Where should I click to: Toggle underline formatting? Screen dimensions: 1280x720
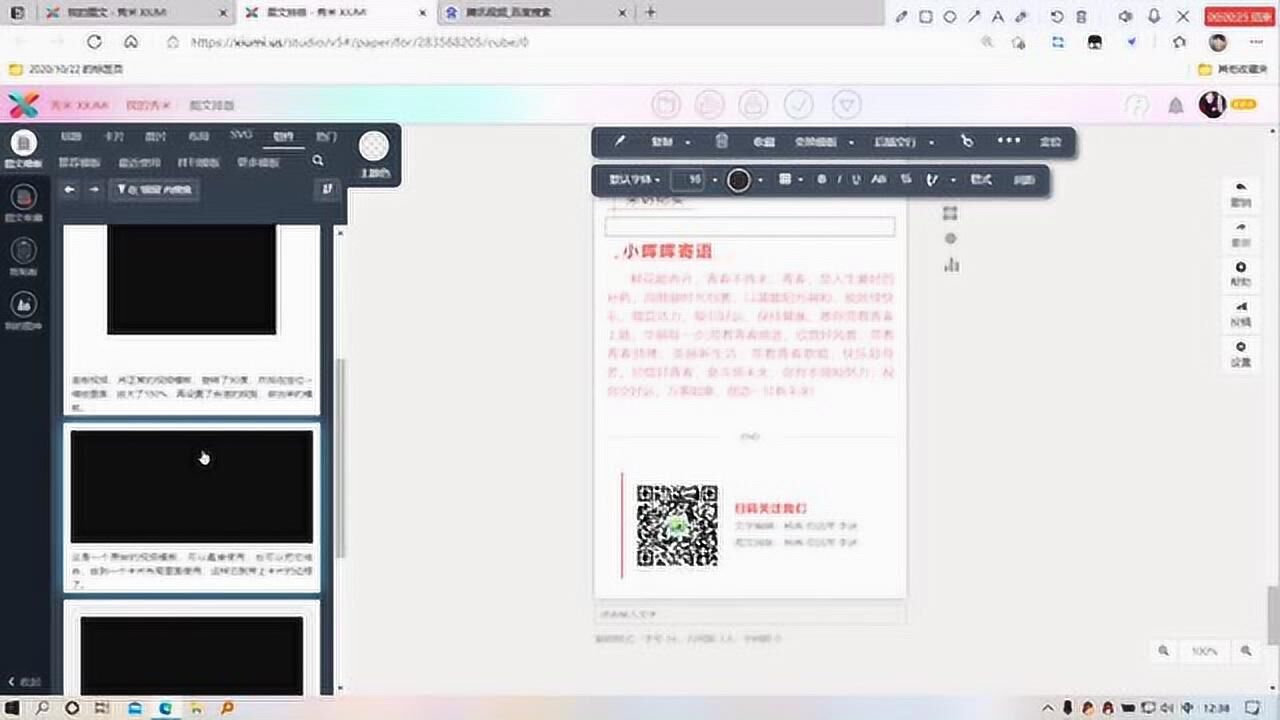856,180
